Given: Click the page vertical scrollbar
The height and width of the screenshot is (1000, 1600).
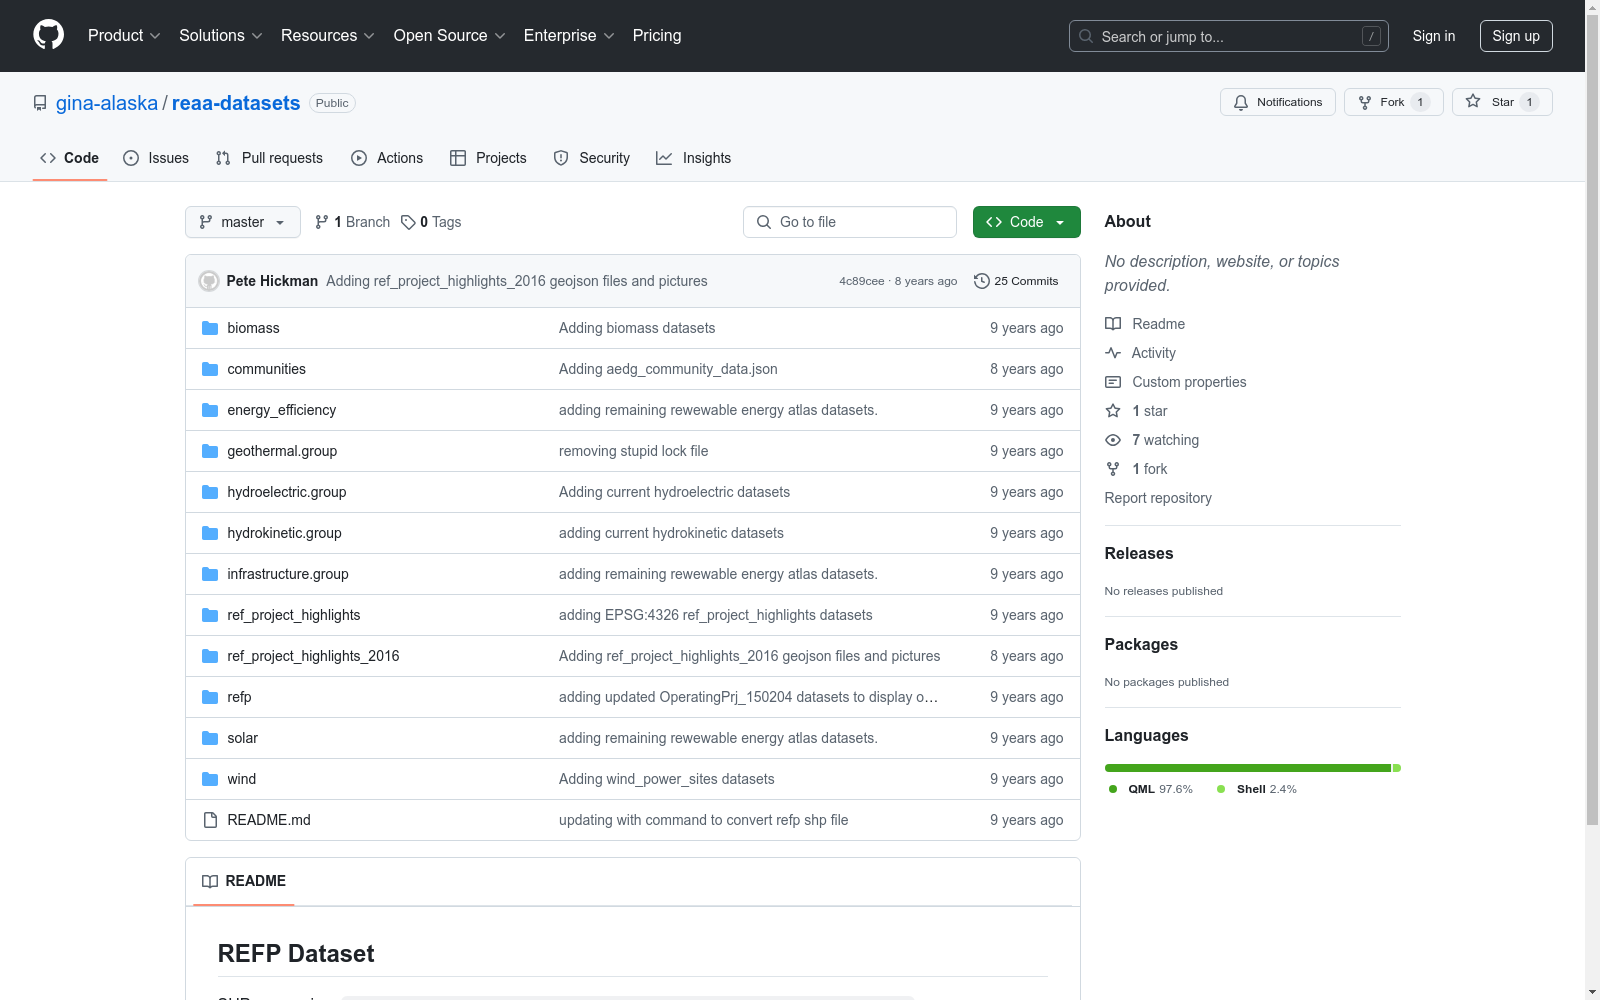Looking at the screenshot, I should [x=1592, y=420].
